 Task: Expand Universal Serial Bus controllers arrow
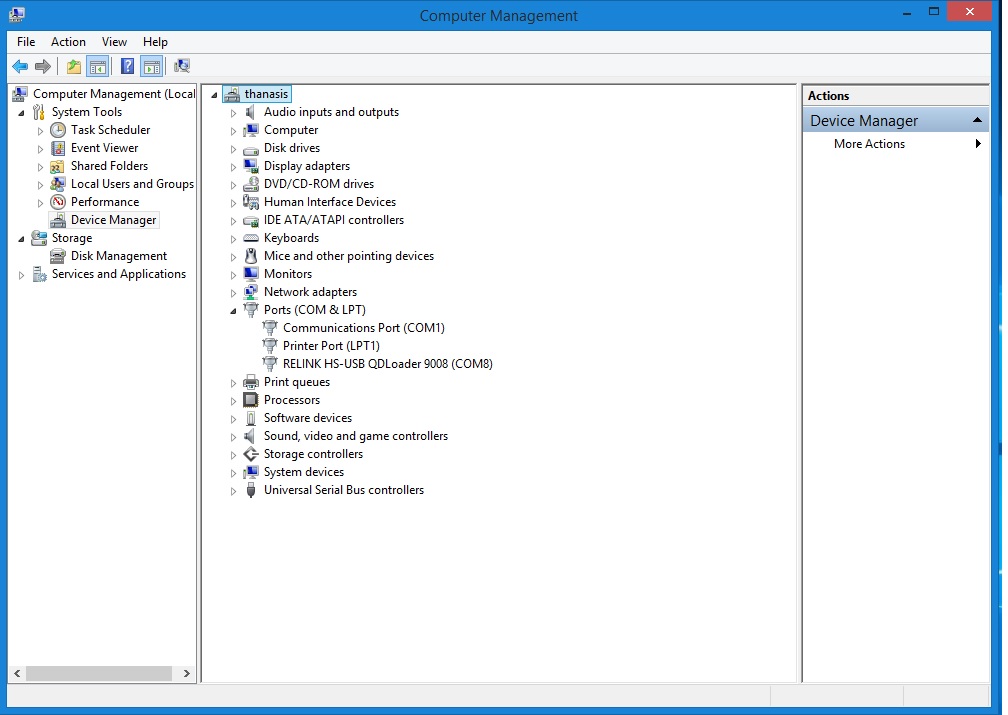click(x=234, y=491)
